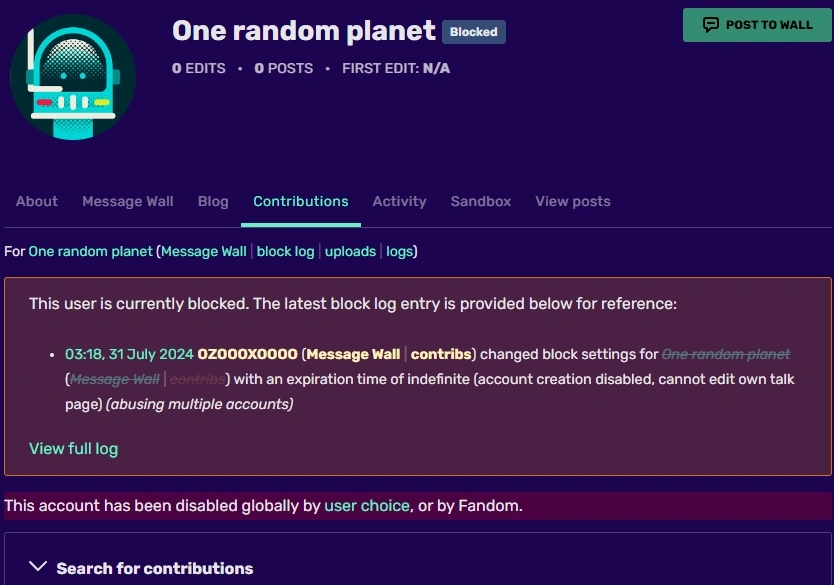
Task: Click the robot avatar profile picture
Action: 72,76
